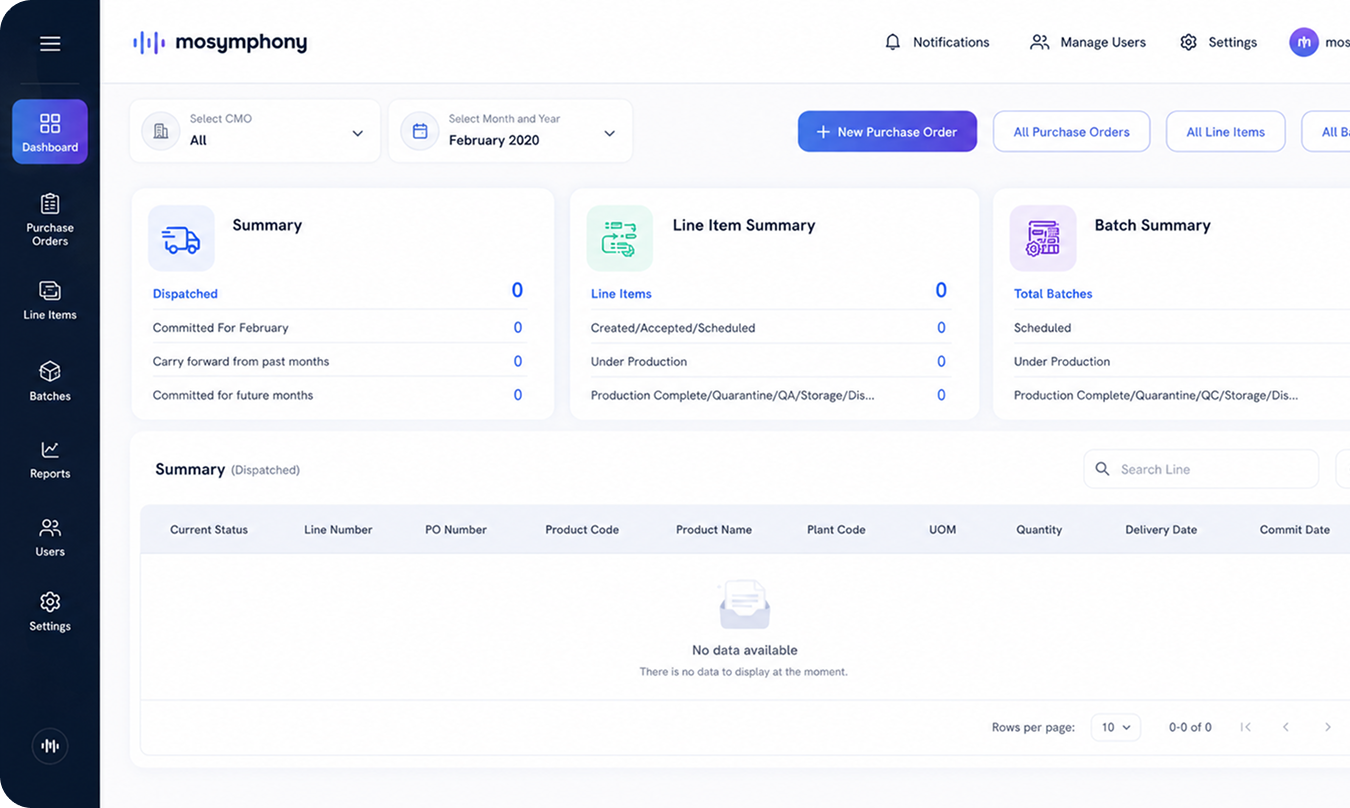Click Committed For February row
Viewport: 1350px width, 808px height.
338,327
